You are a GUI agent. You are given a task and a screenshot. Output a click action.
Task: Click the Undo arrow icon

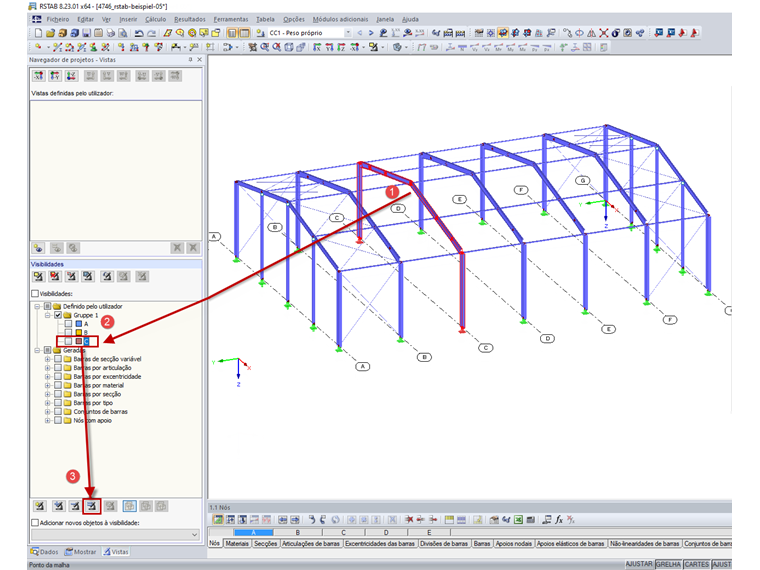pos(139,33)
